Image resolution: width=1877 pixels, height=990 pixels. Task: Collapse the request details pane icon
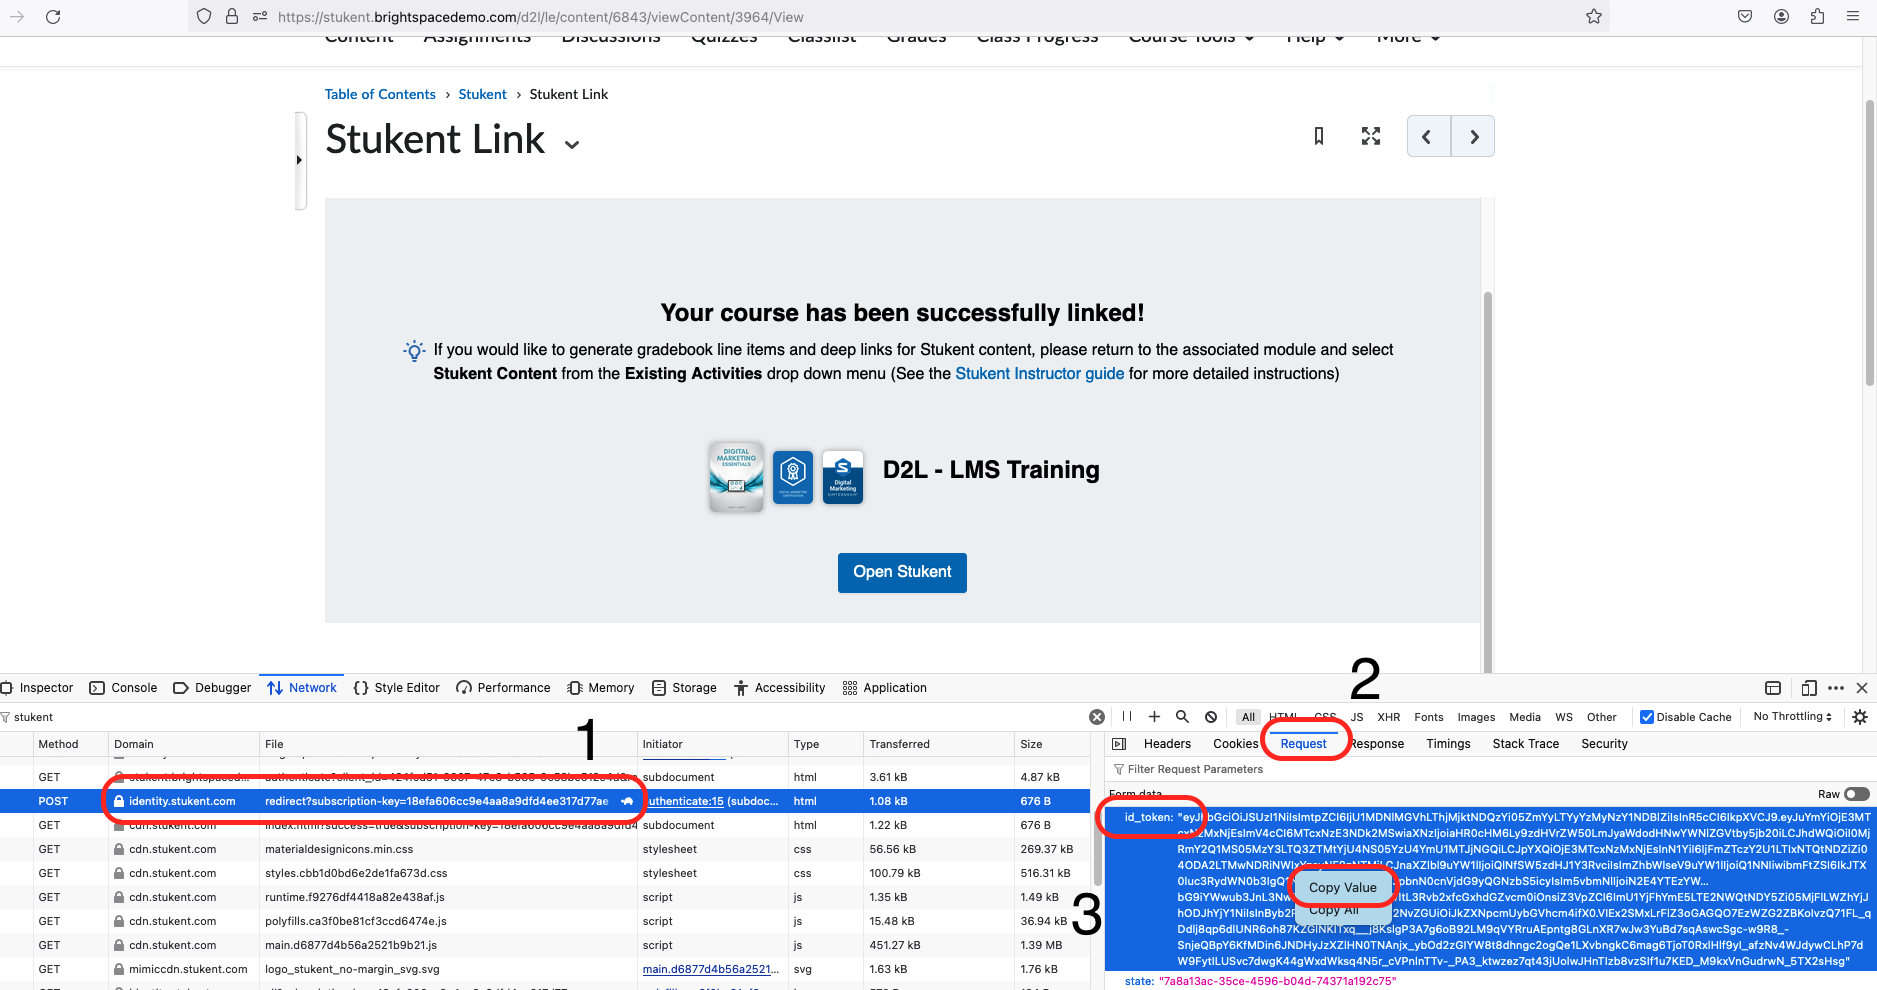1119,744
